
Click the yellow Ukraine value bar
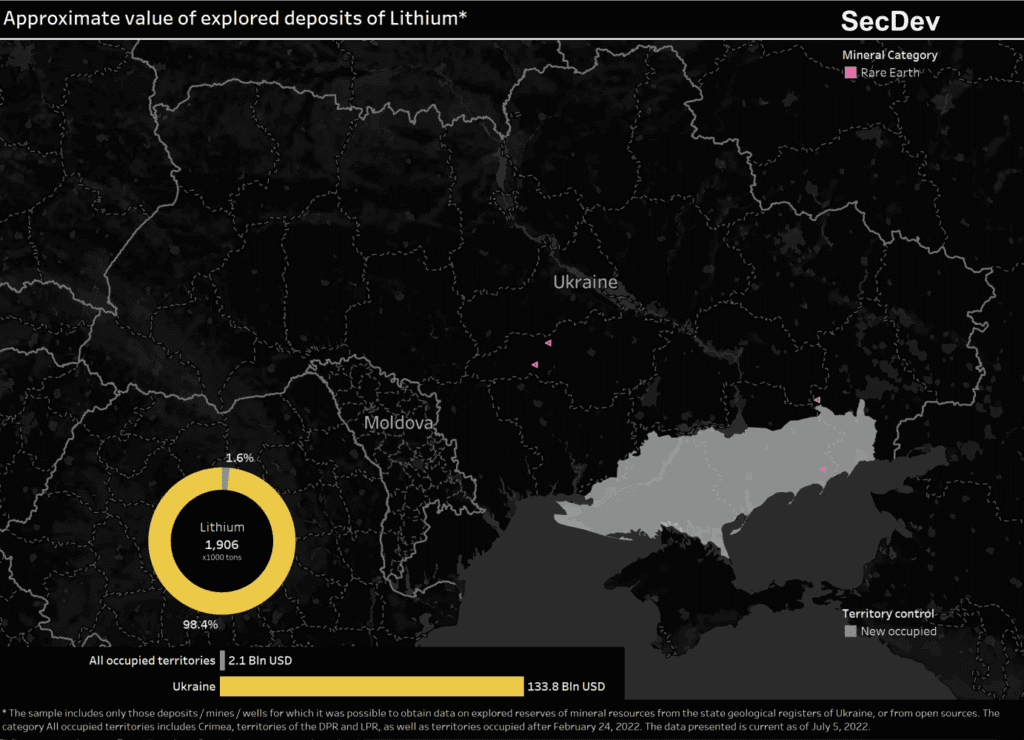coord(370,686)
